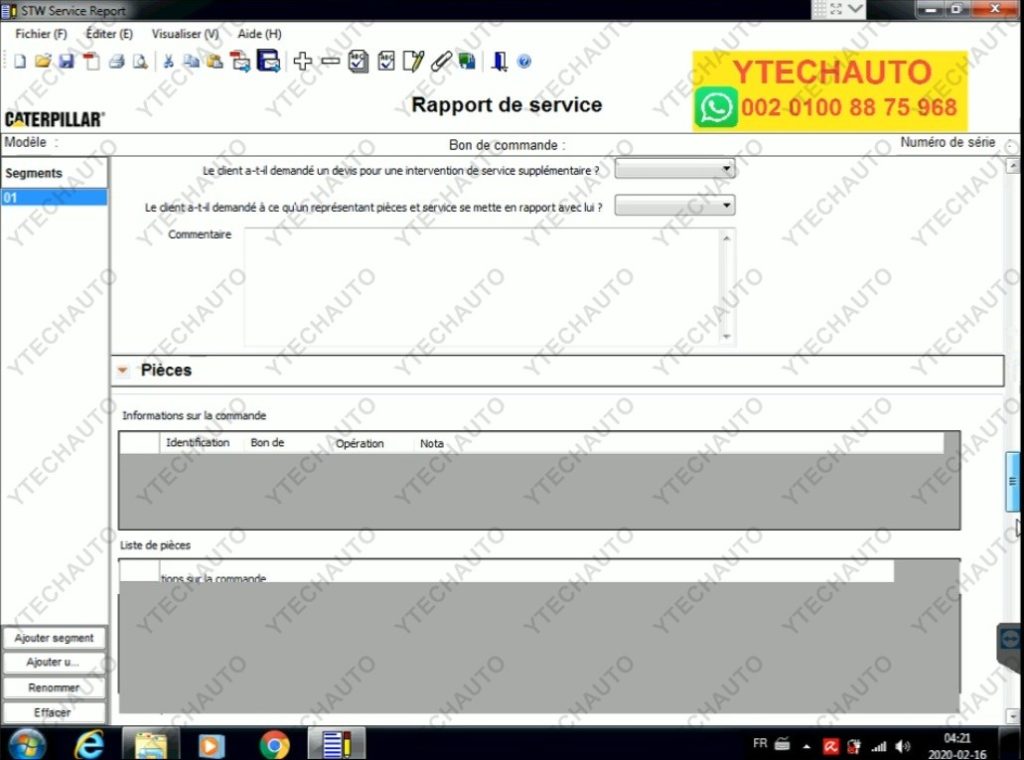Paste from clipboard toolbar icon
The height and width of the screenshot is (760, 1024).
[214, 61]
